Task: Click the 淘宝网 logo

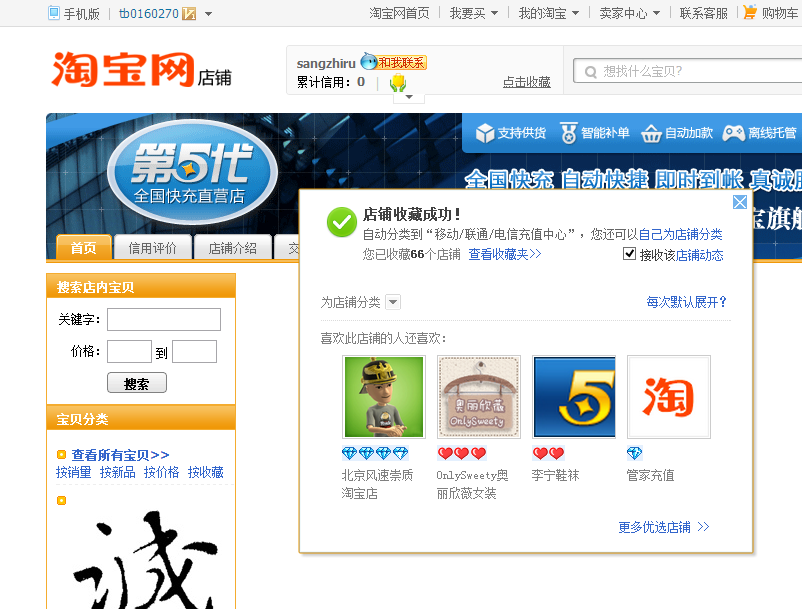Action: pos(123,69)
